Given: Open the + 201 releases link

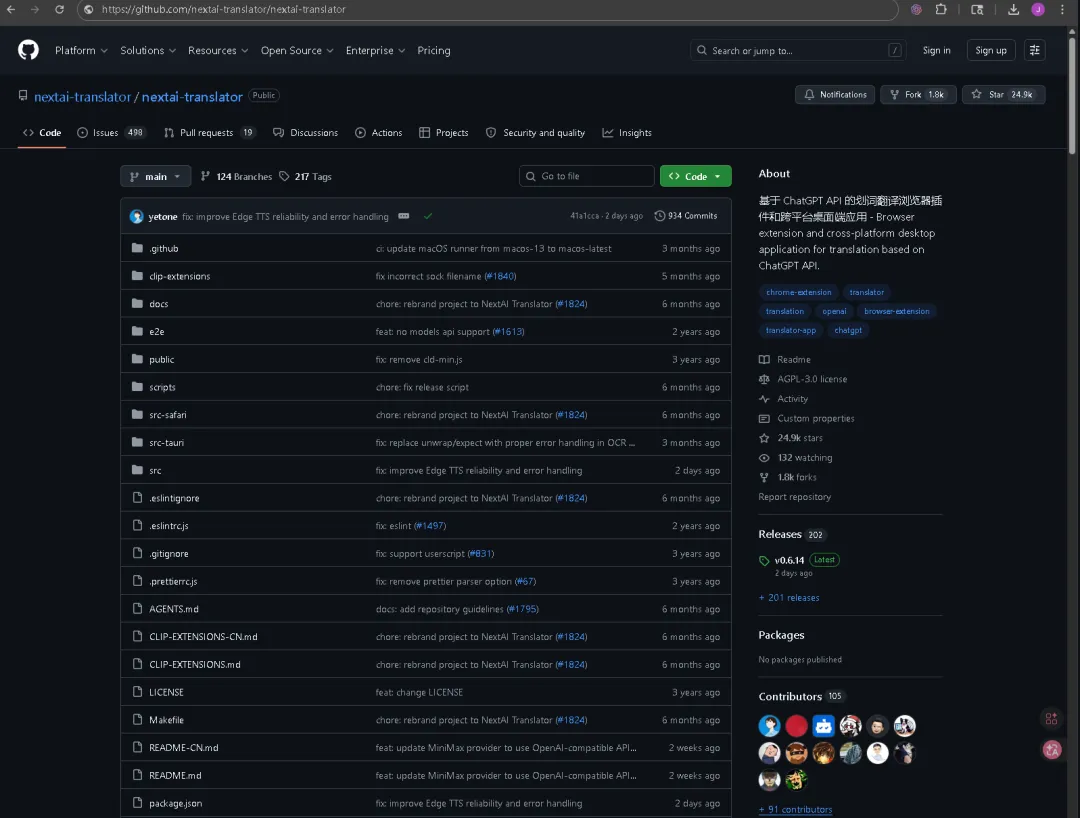Looking at the screenshot, I should (789, 598).
